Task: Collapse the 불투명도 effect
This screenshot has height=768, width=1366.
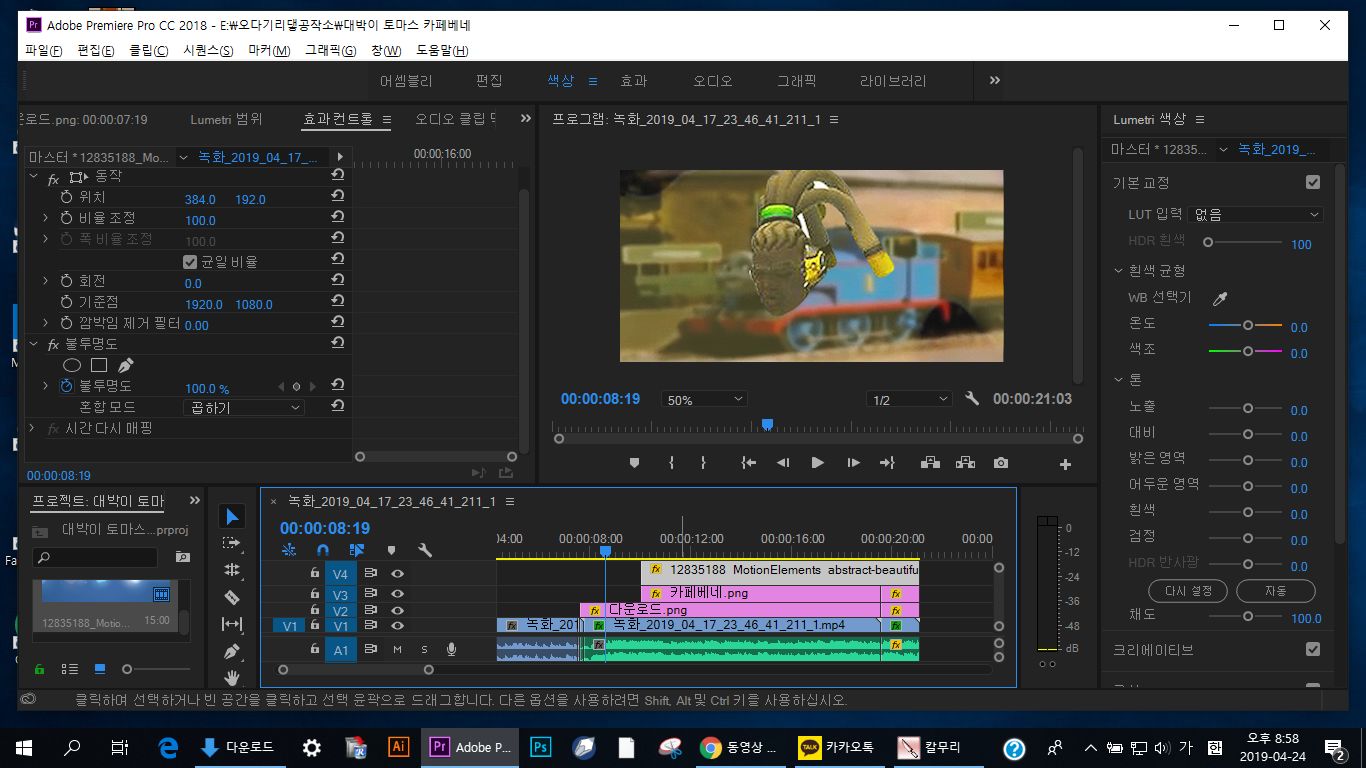Action: pos(32,344)
